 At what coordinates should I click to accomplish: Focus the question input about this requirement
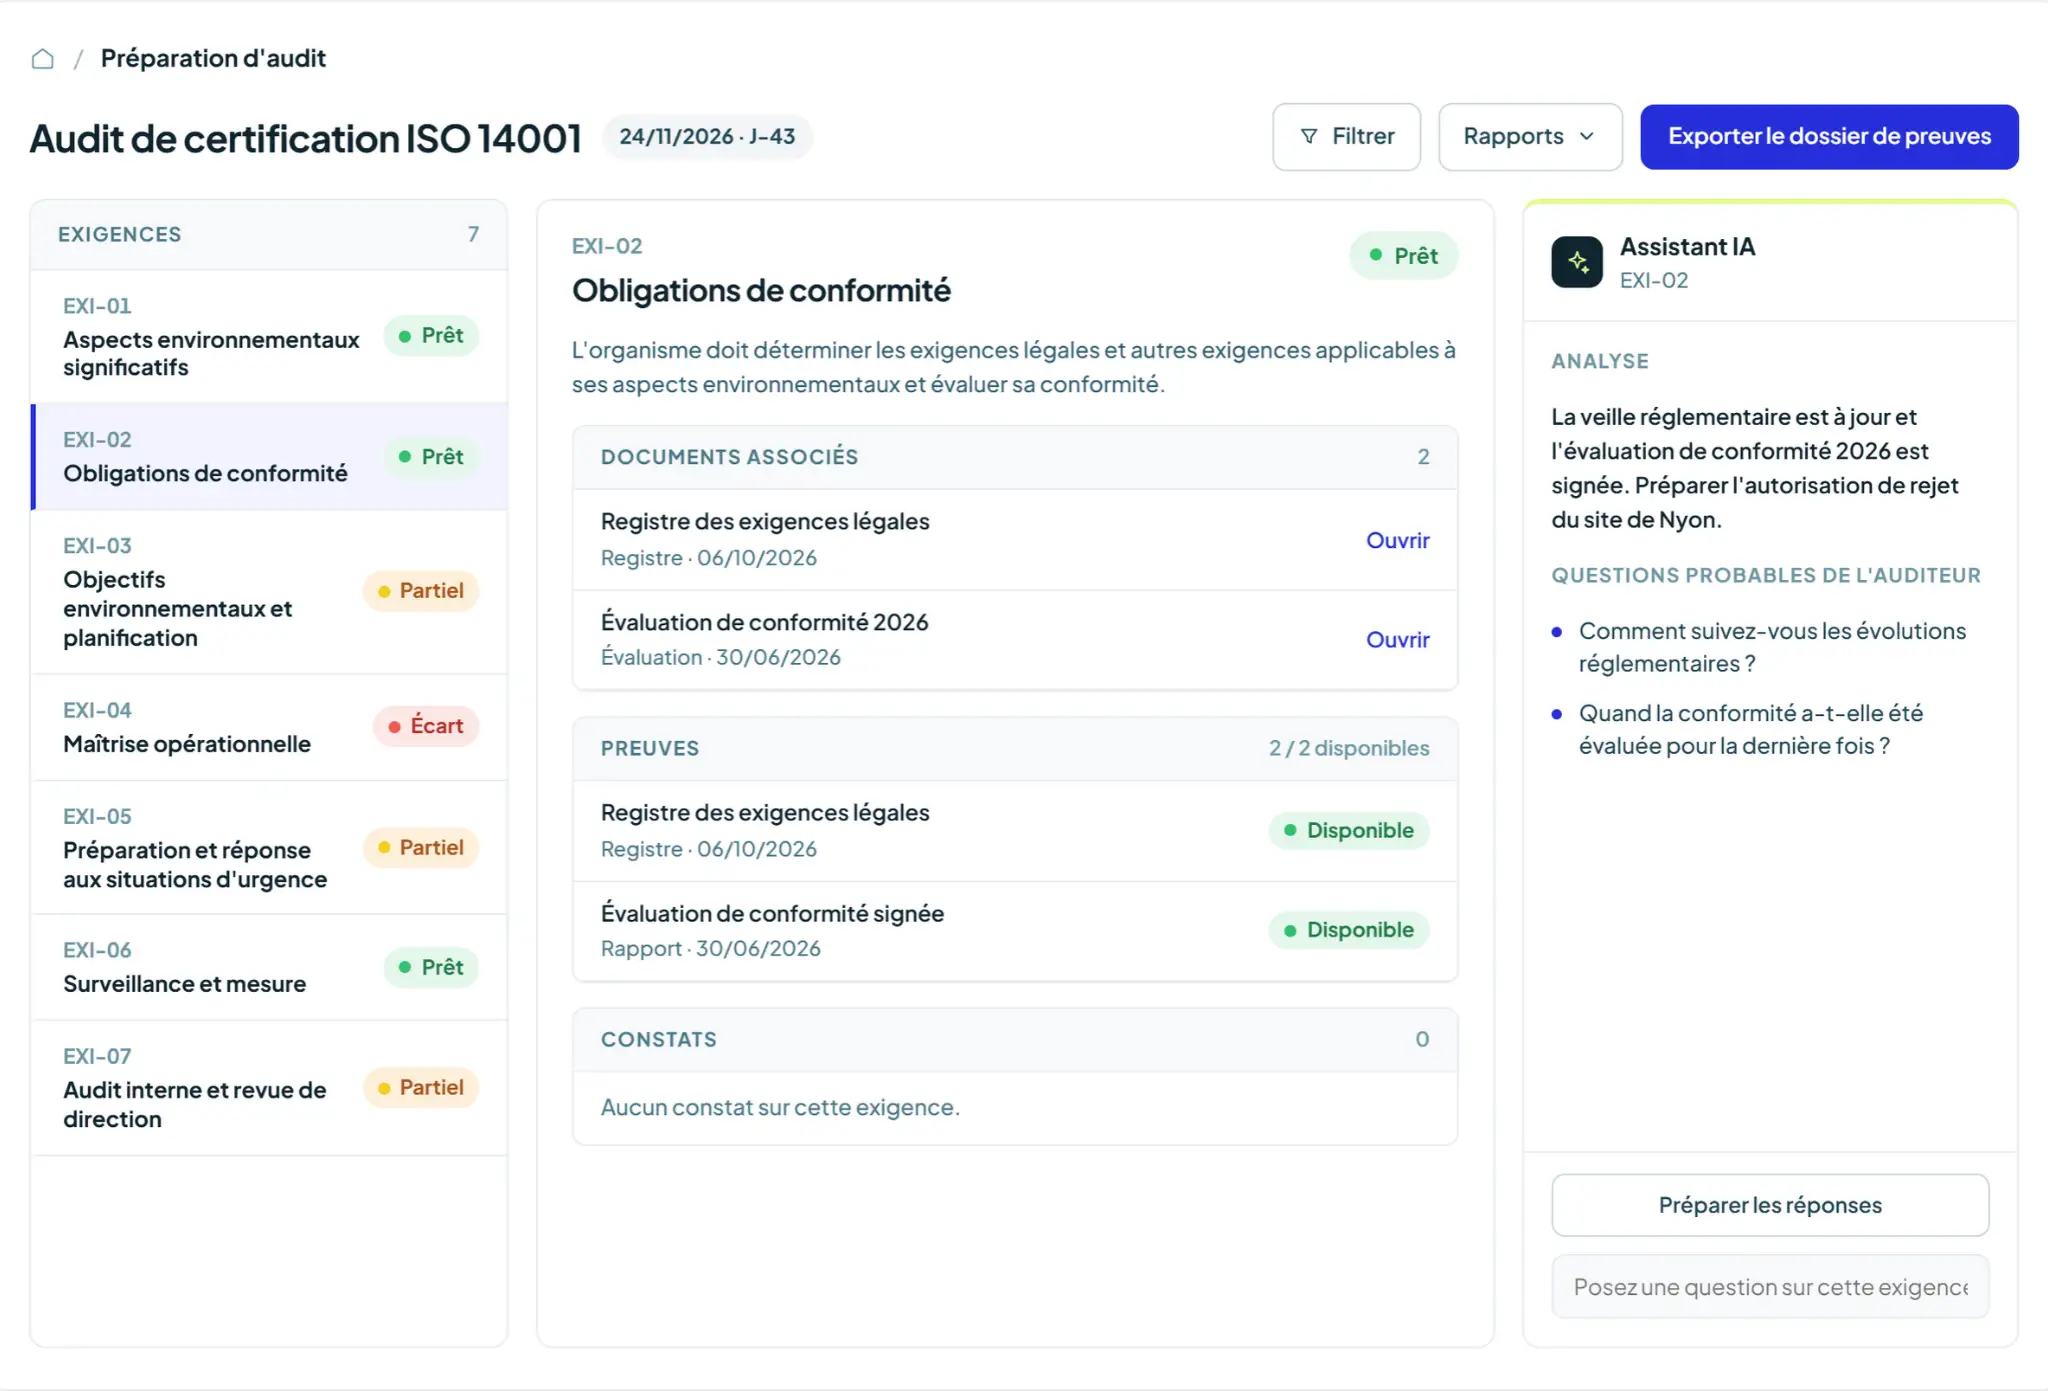tap(1770, 1287)
